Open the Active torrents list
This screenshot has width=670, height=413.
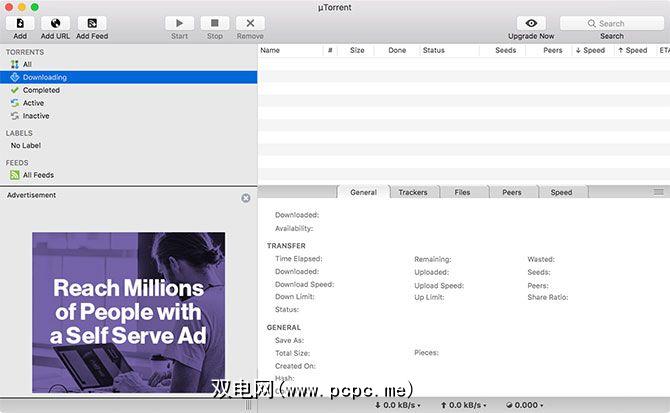(128, 103)
